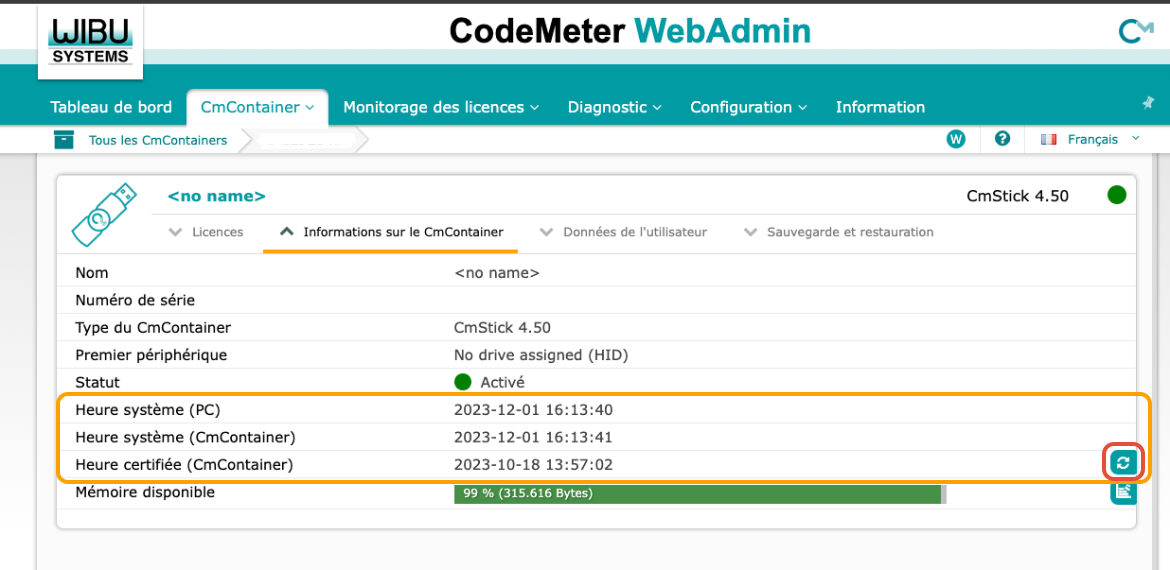Click the Mémoire disponible label
1170x570 pixels.
(x=145, y=492)
